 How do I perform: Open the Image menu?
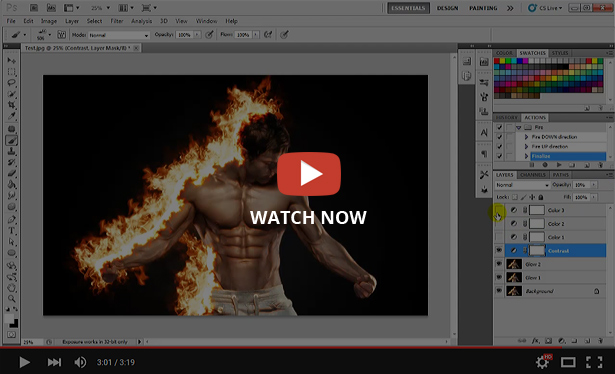point(49,21)
